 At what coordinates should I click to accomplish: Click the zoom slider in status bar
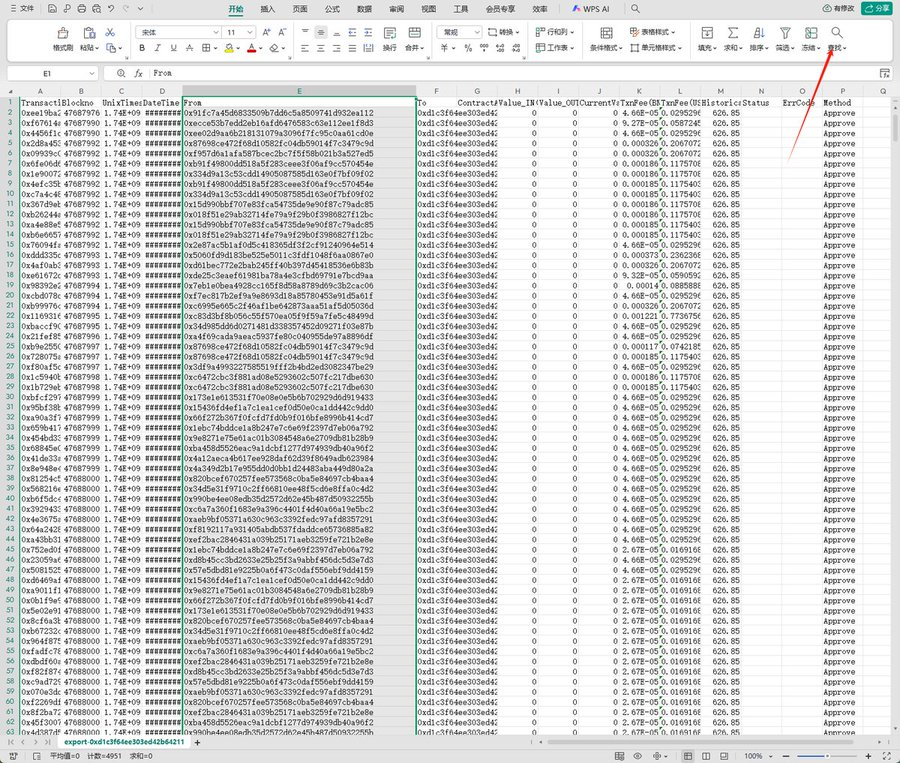point(827,756)
